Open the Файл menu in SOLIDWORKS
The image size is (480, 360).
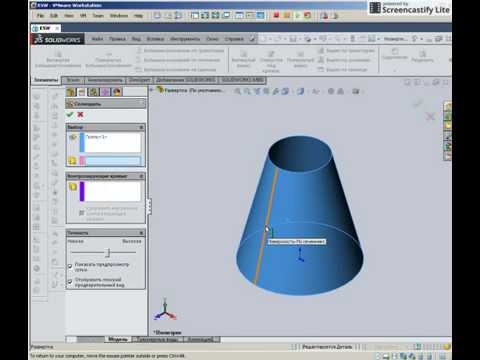pyautogui.click(x=97, y=39)
